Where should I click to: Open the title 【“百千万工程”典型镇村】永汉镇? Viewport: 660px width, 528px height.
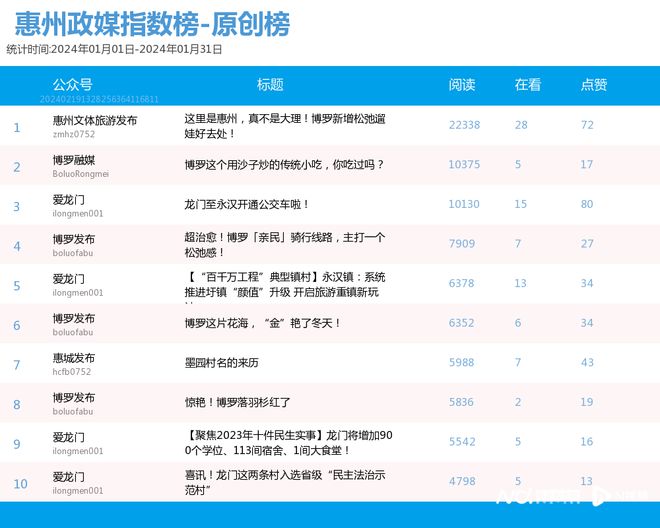coord(285,285)
